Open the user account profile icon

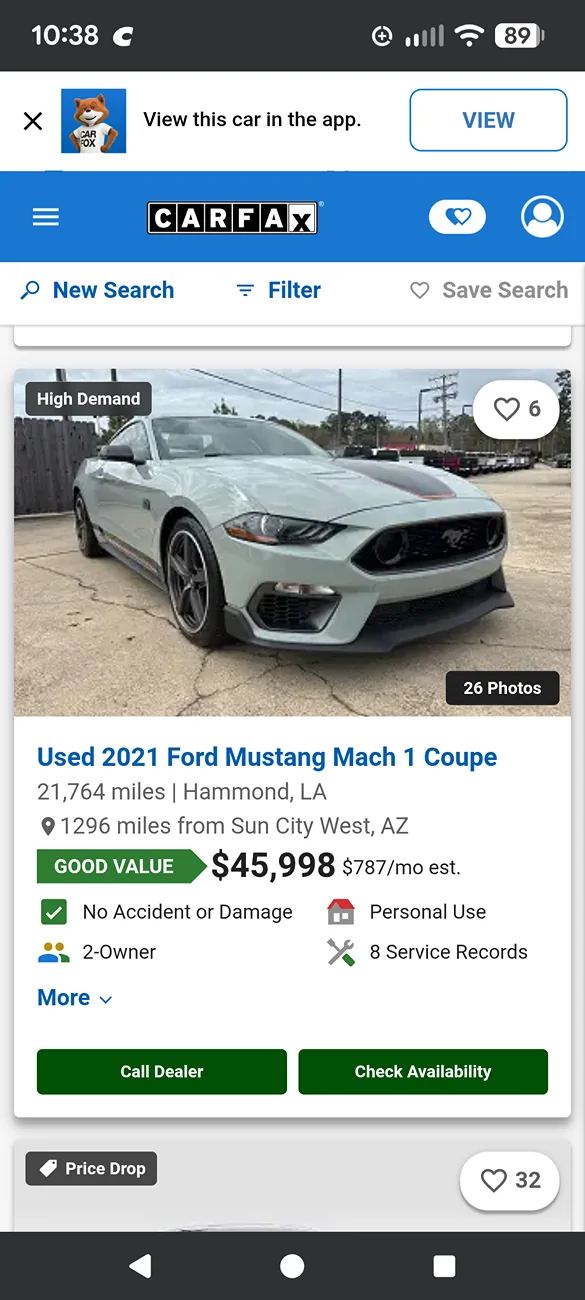point(542,217)
